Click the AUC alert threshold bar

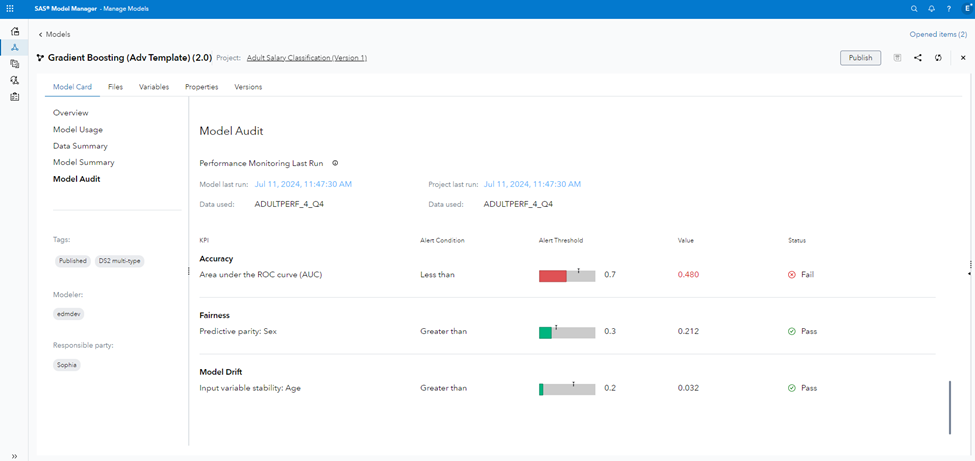pyautogui.click(x=566, y=275)
